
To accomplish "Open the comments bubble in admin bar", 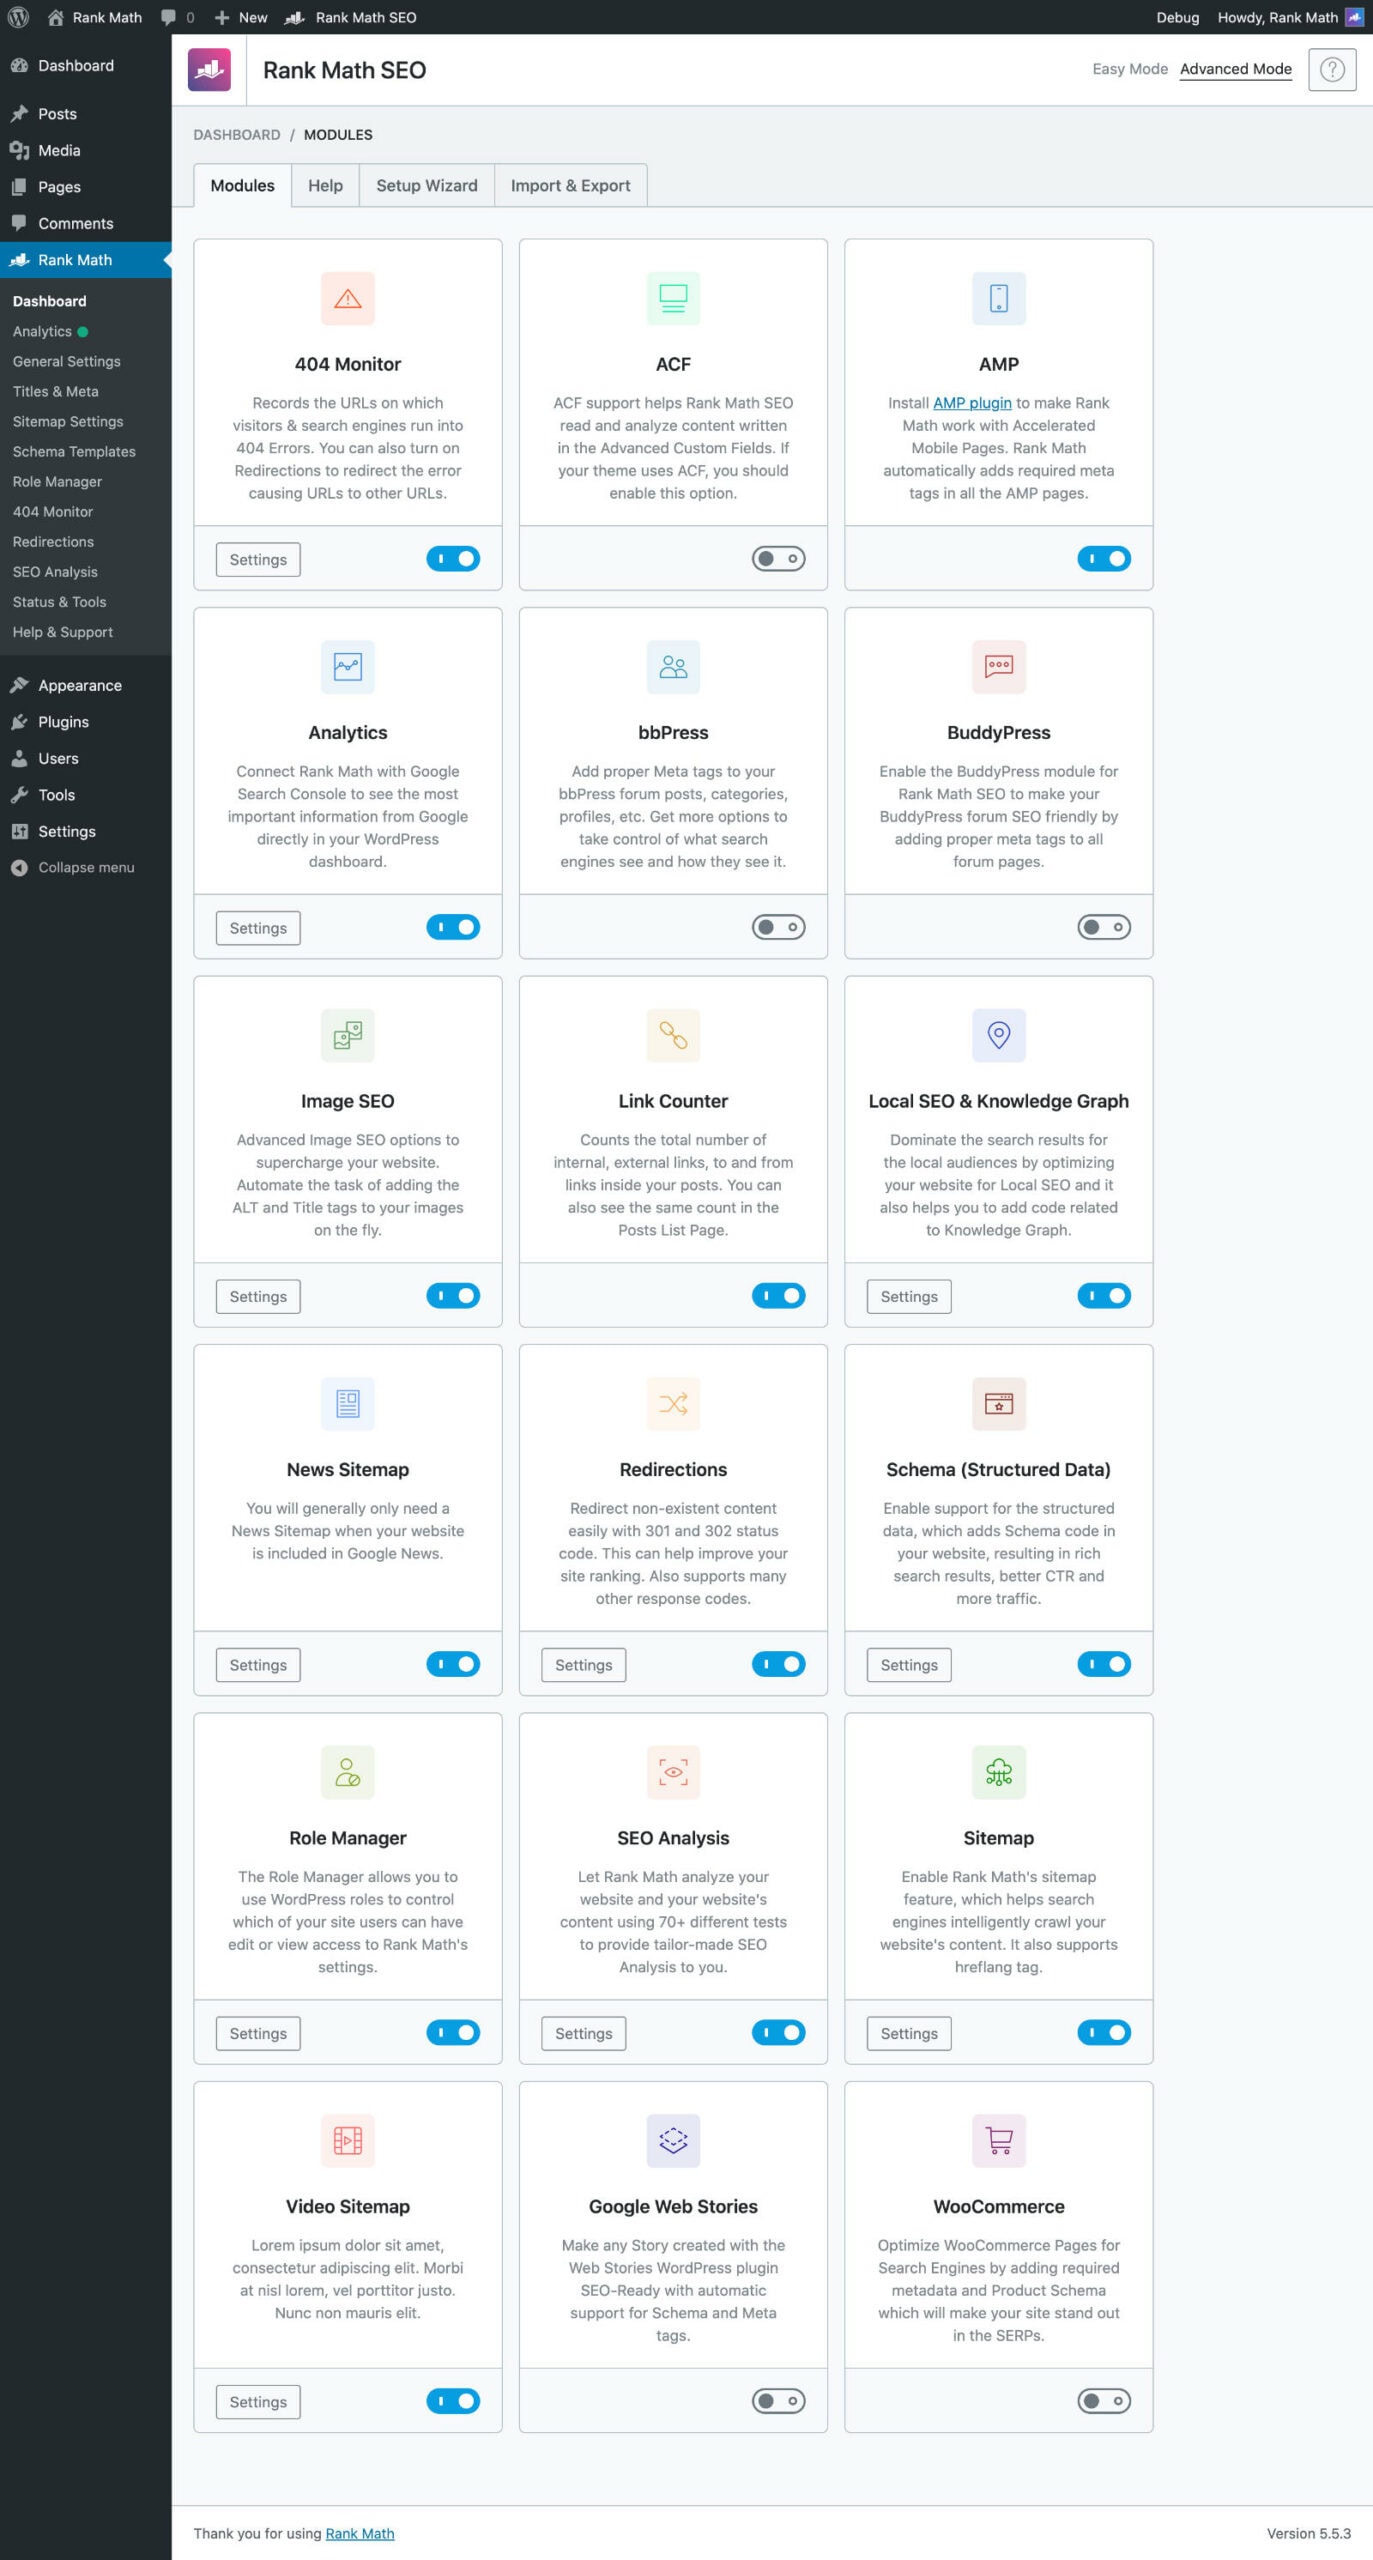I will pyautogui.click(x=177, y=17).
